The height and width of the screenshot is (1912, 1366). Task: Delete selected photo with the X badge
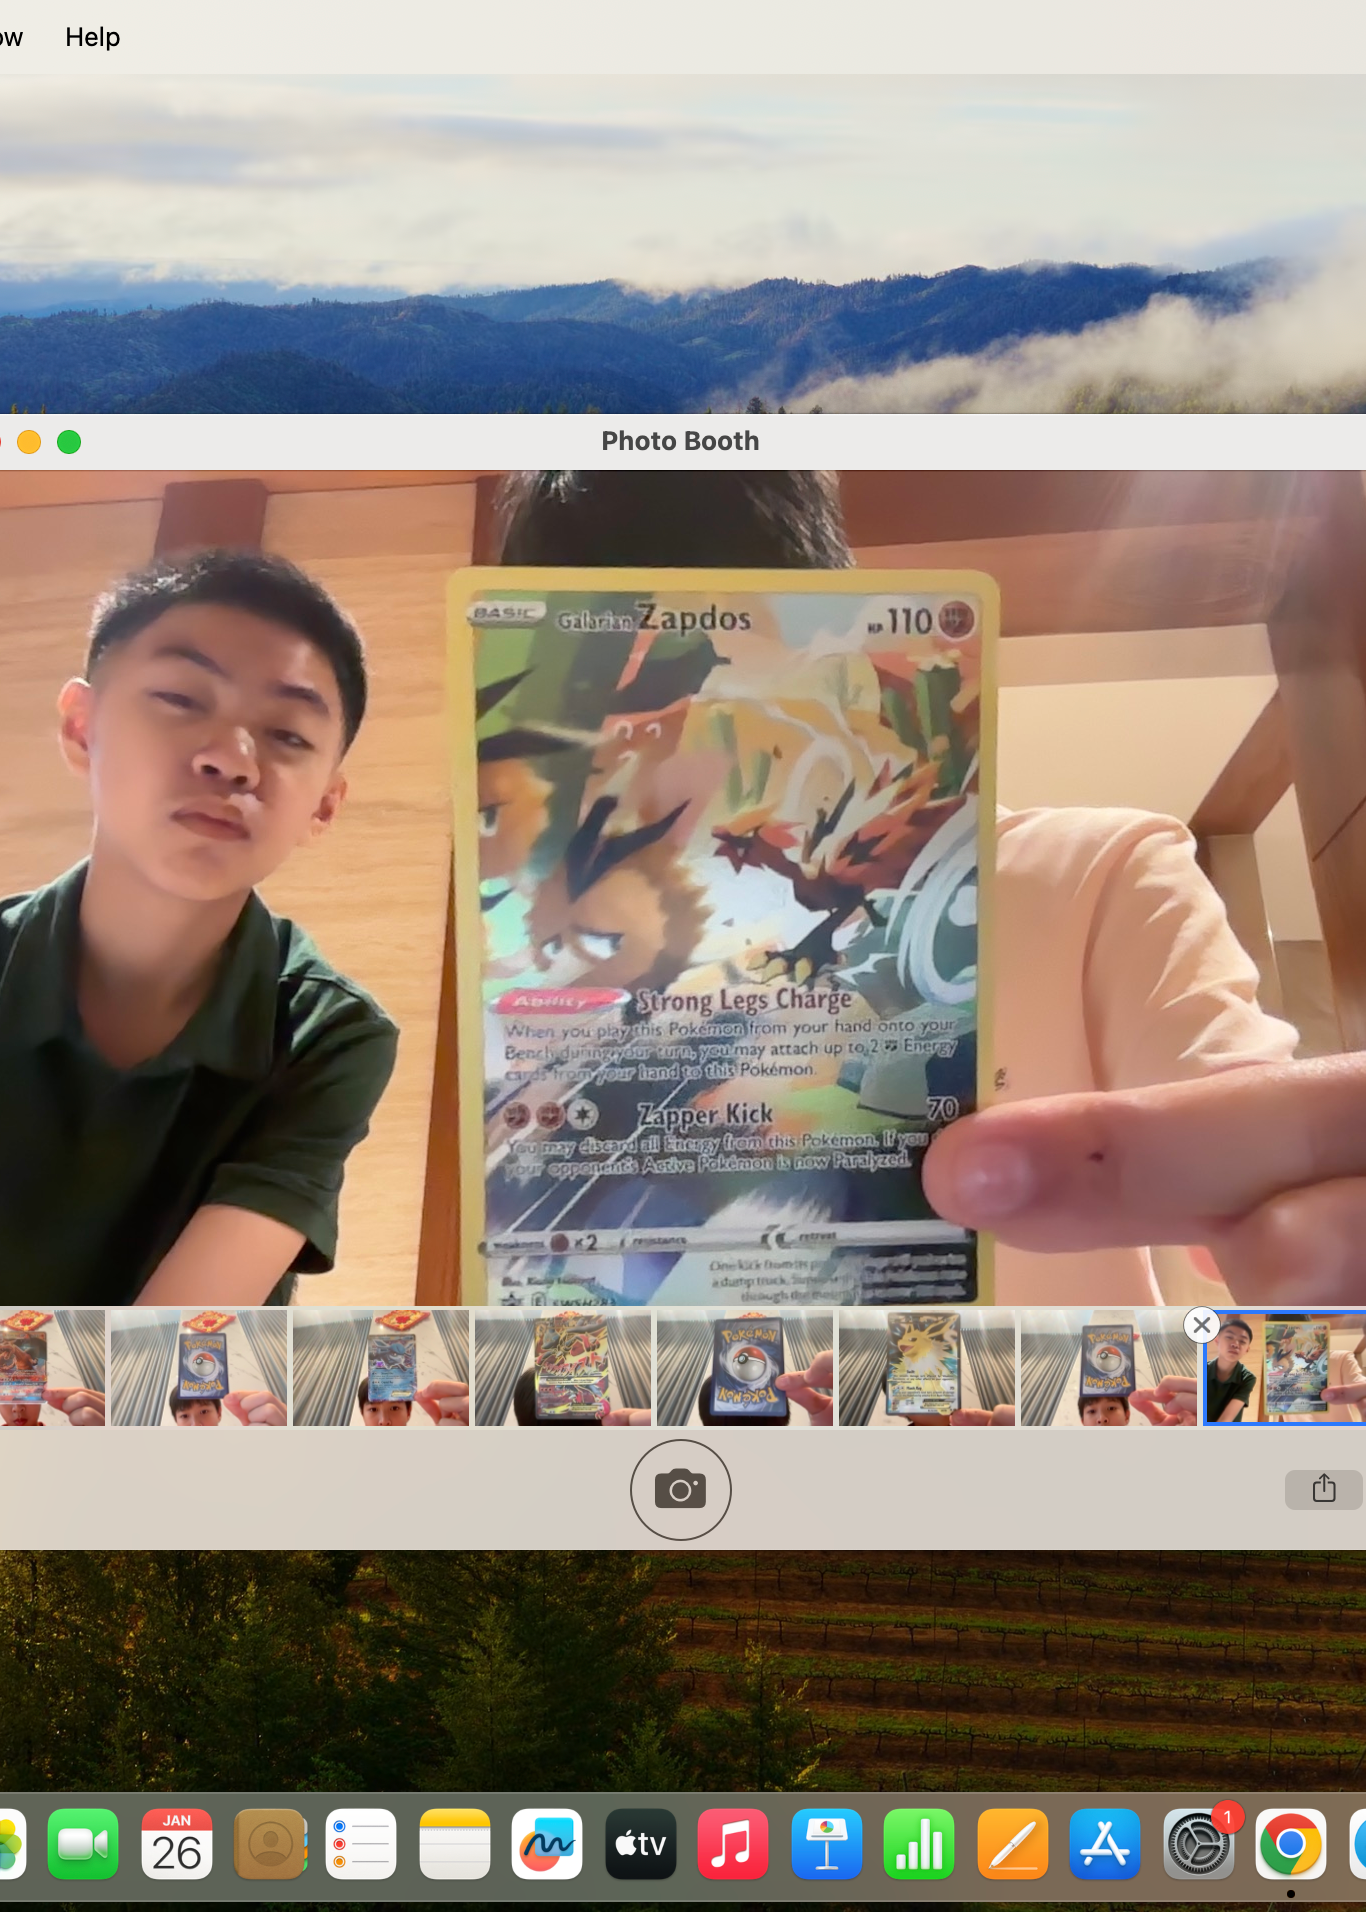point(1201,1326)
